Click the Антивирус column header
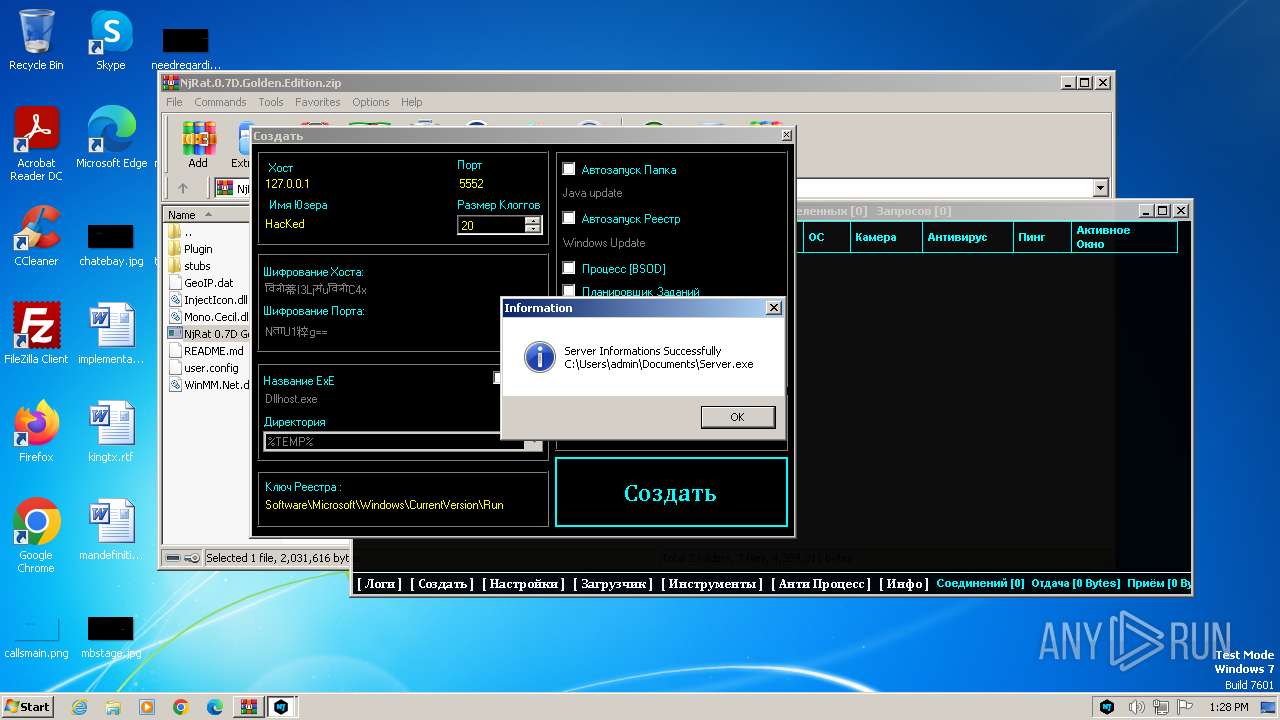 tap(966, 237)
